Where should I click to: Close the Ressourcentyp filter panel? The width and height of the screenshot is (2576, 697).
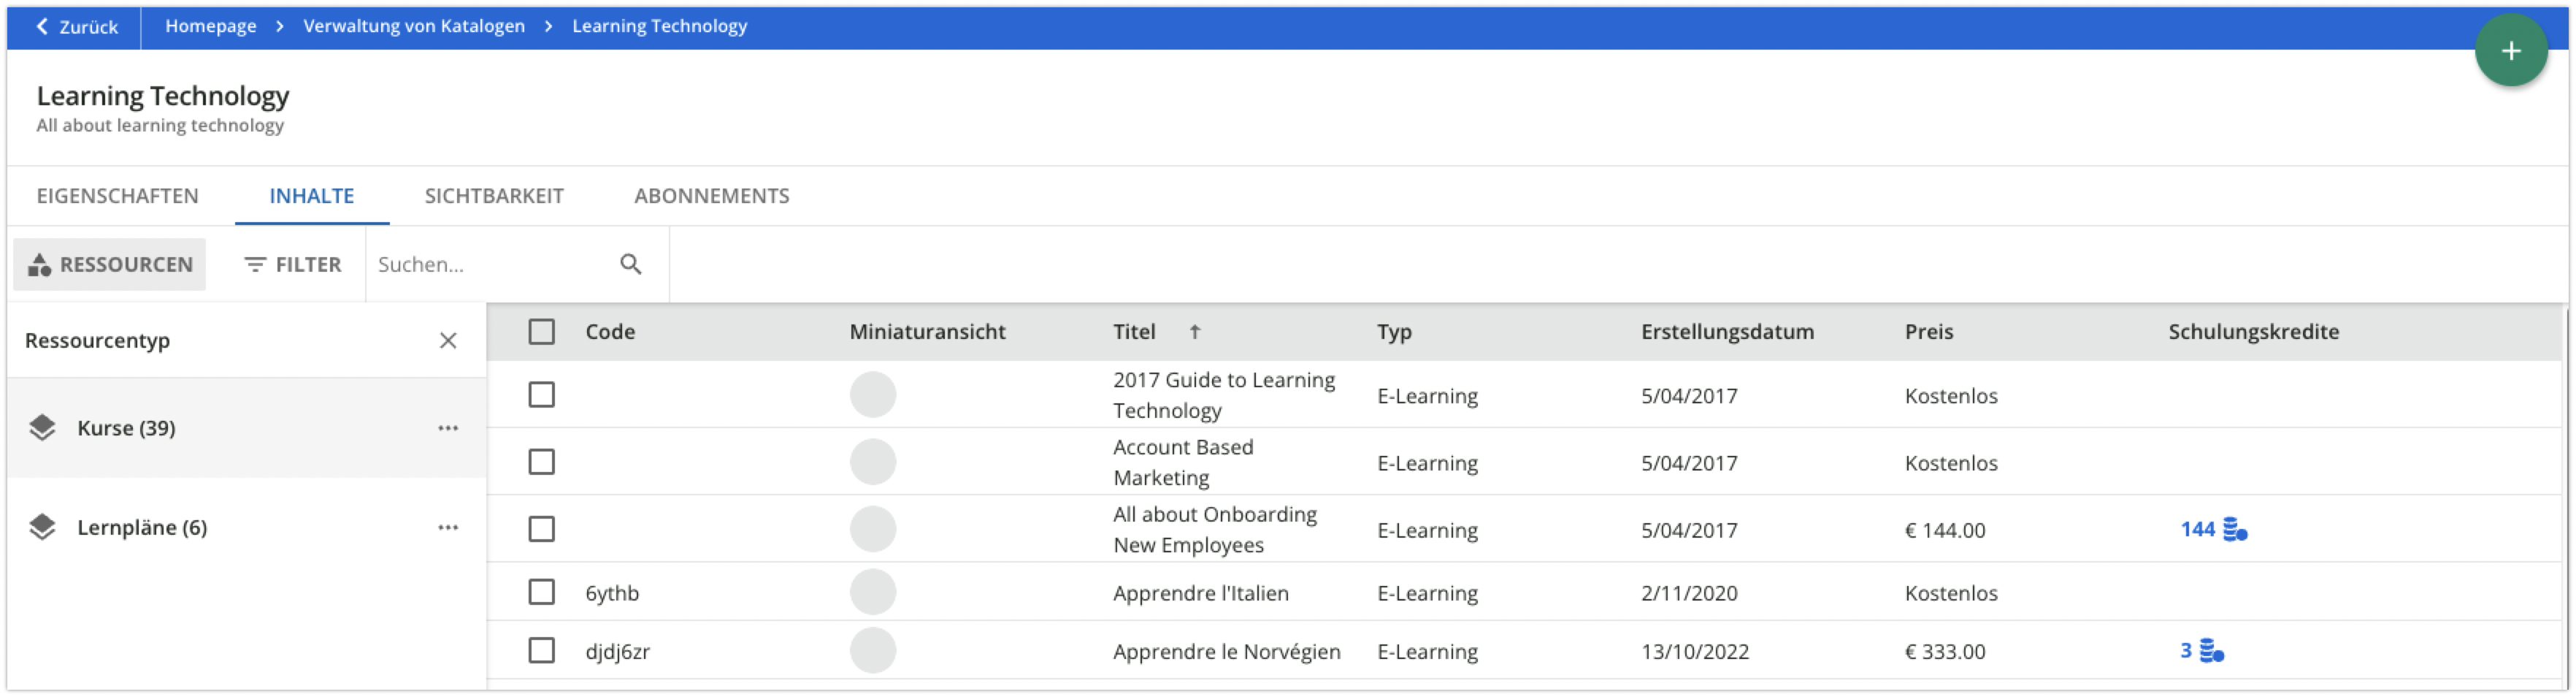pos(448,341)
